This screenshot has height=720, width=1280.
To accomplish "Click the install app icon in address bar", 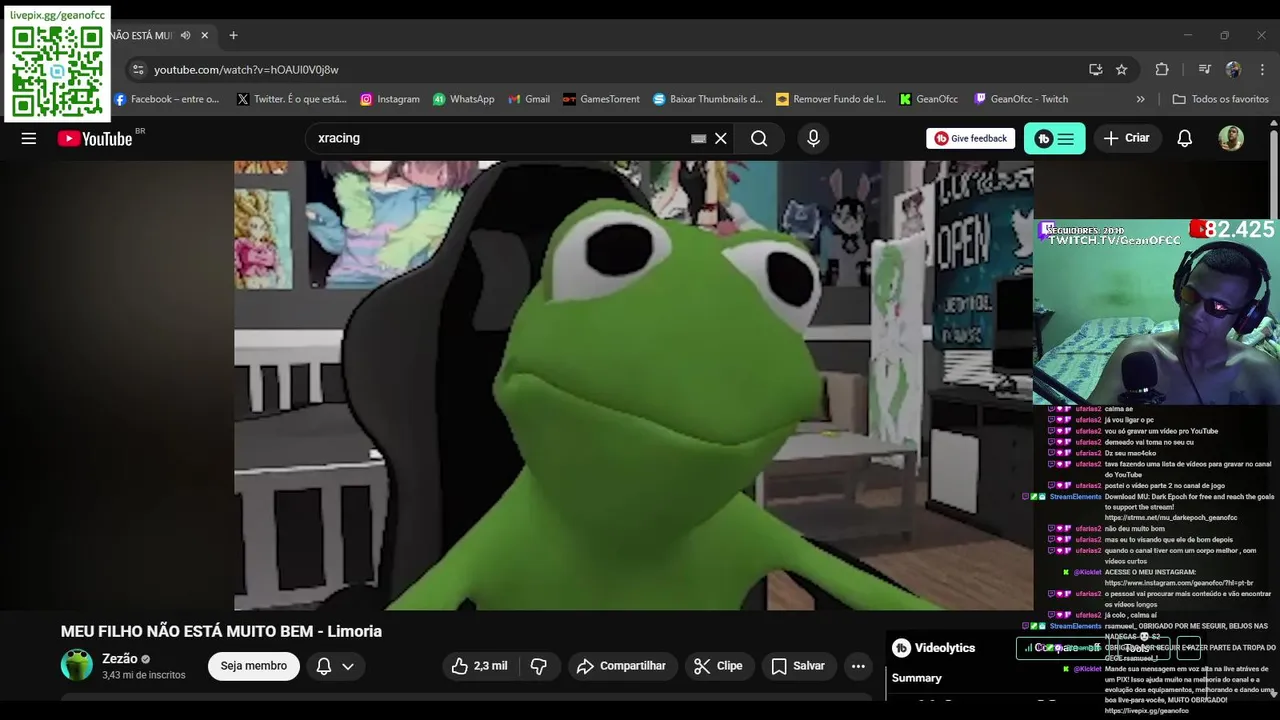I will point(1096,70).
